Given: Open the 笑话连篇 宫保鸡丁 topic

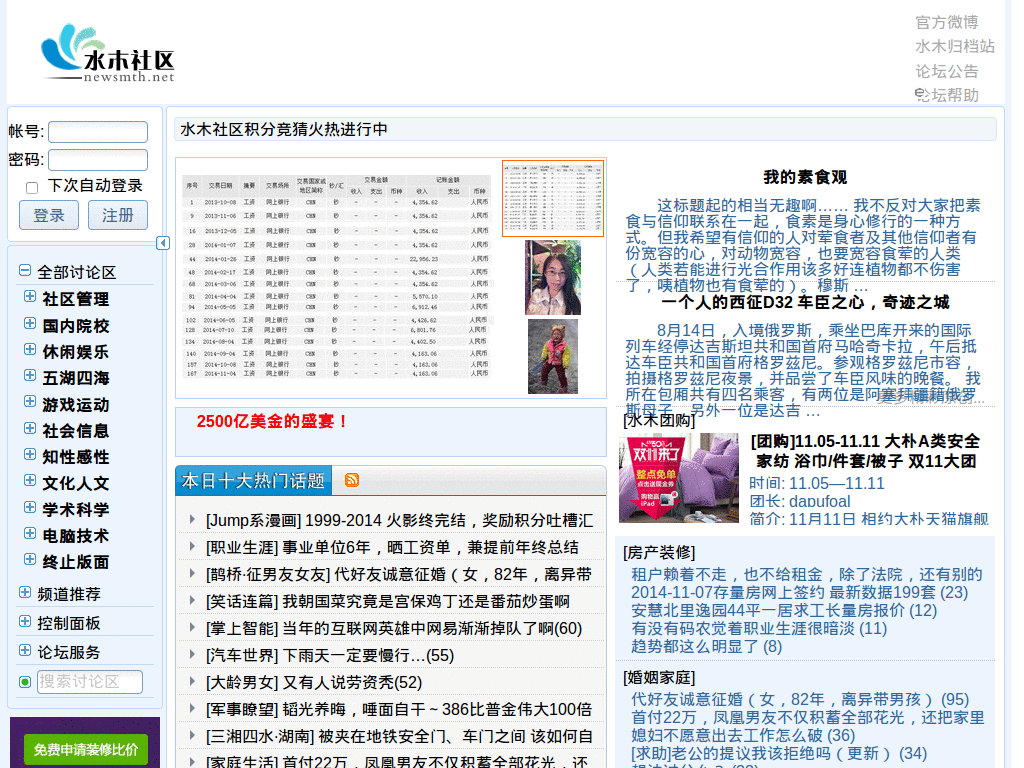Looking at the screenshot, I should [x=387, y=601].
